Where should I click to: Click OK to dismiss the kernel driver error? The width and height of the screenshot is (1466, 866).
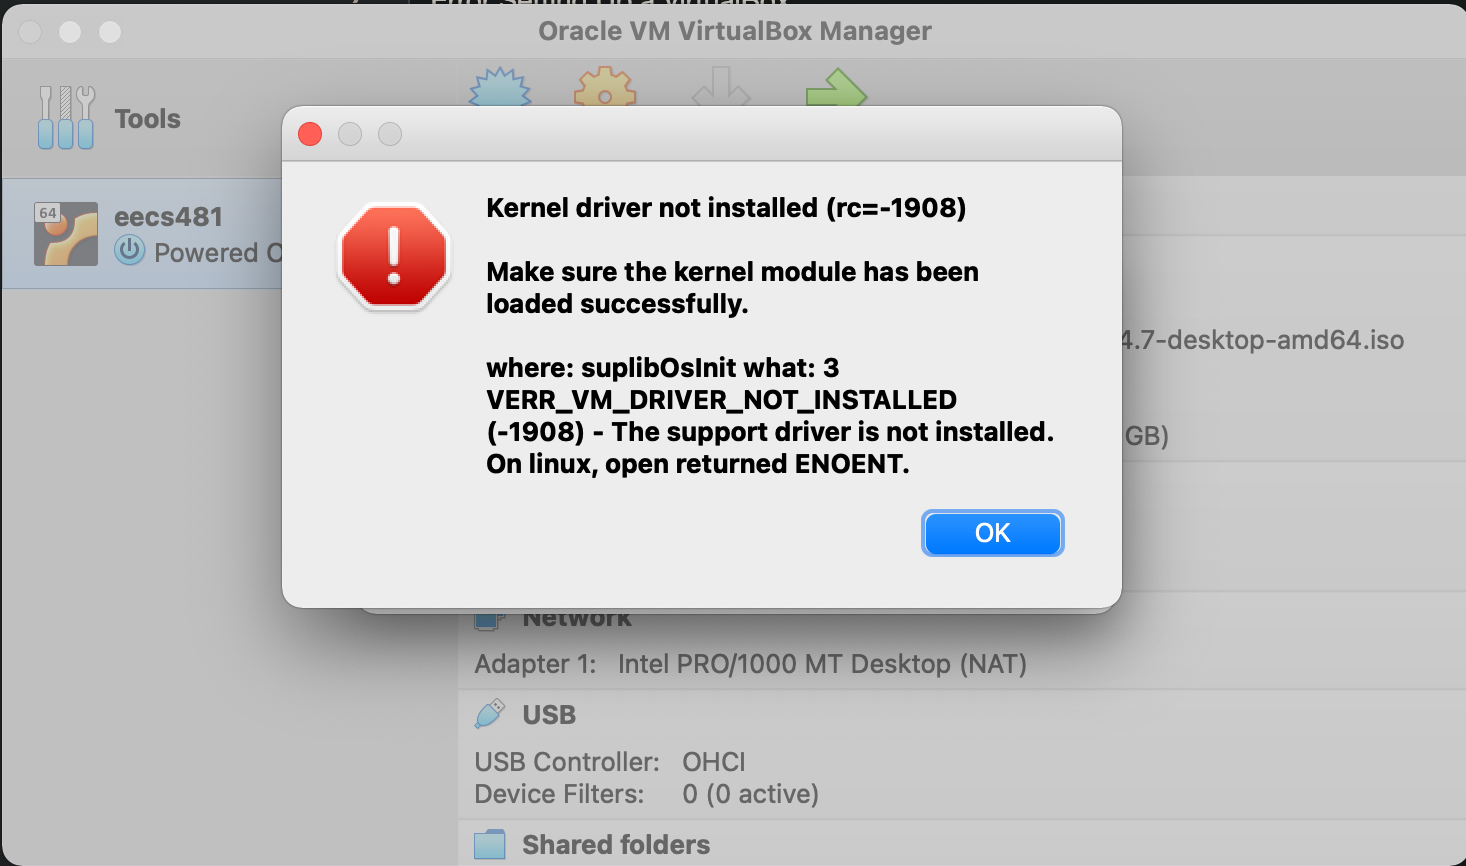click(992, 533)
